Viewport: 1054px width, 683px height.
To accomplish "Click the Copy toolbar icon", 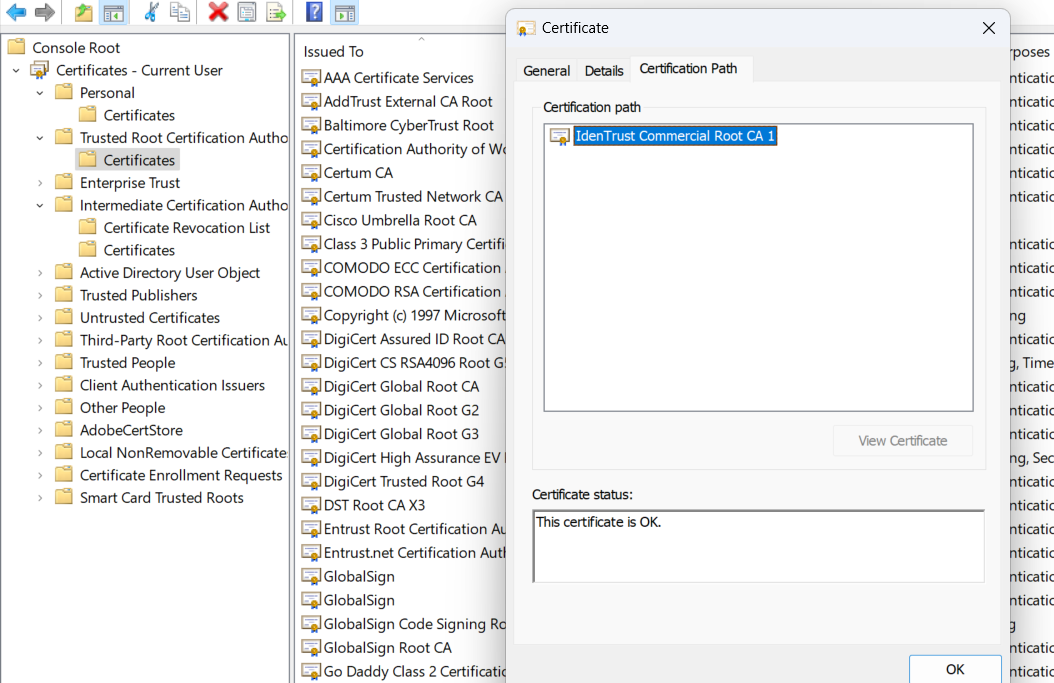I will pyautogui.click(x=179, y=12).
